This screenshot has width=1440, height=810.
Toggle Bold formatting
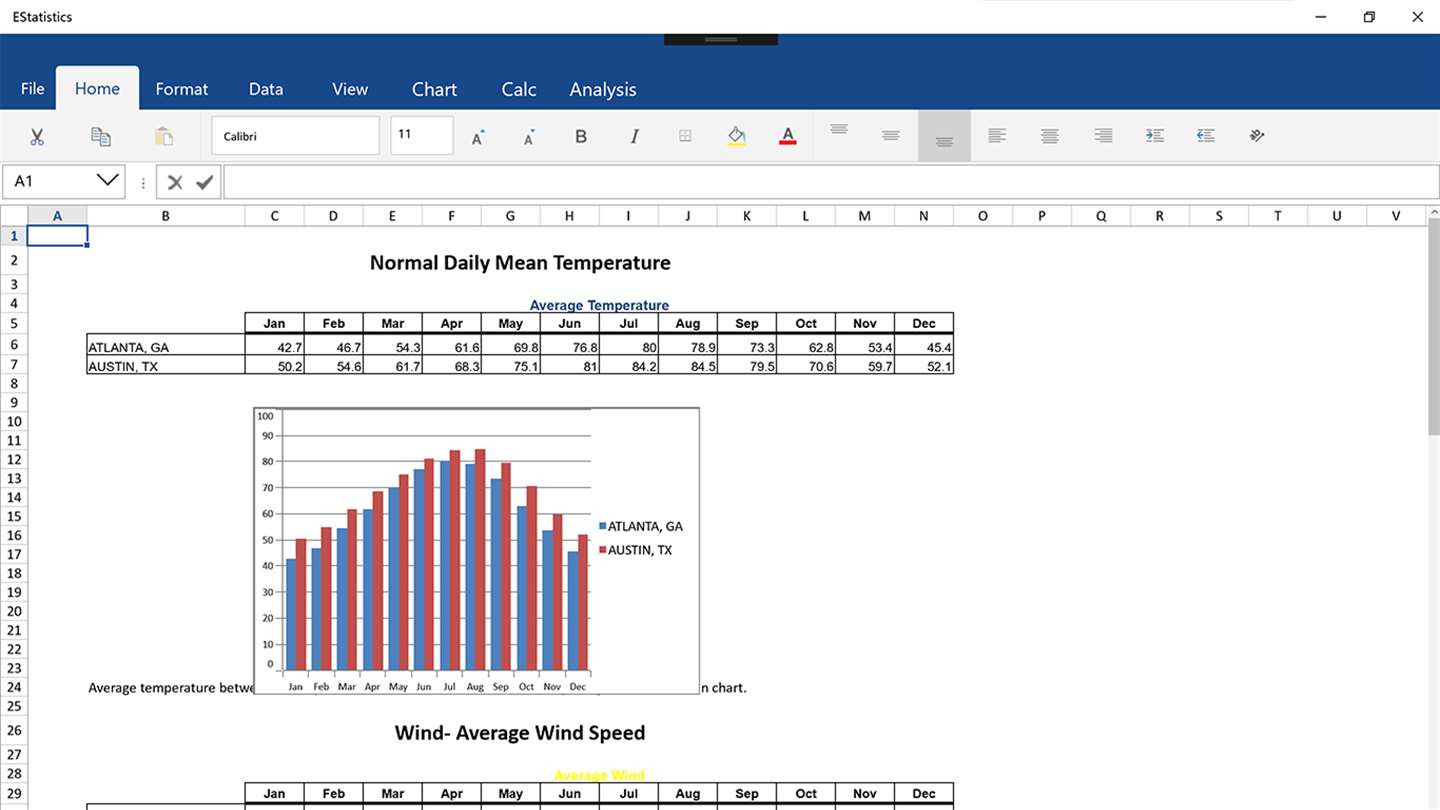(581, 136)
